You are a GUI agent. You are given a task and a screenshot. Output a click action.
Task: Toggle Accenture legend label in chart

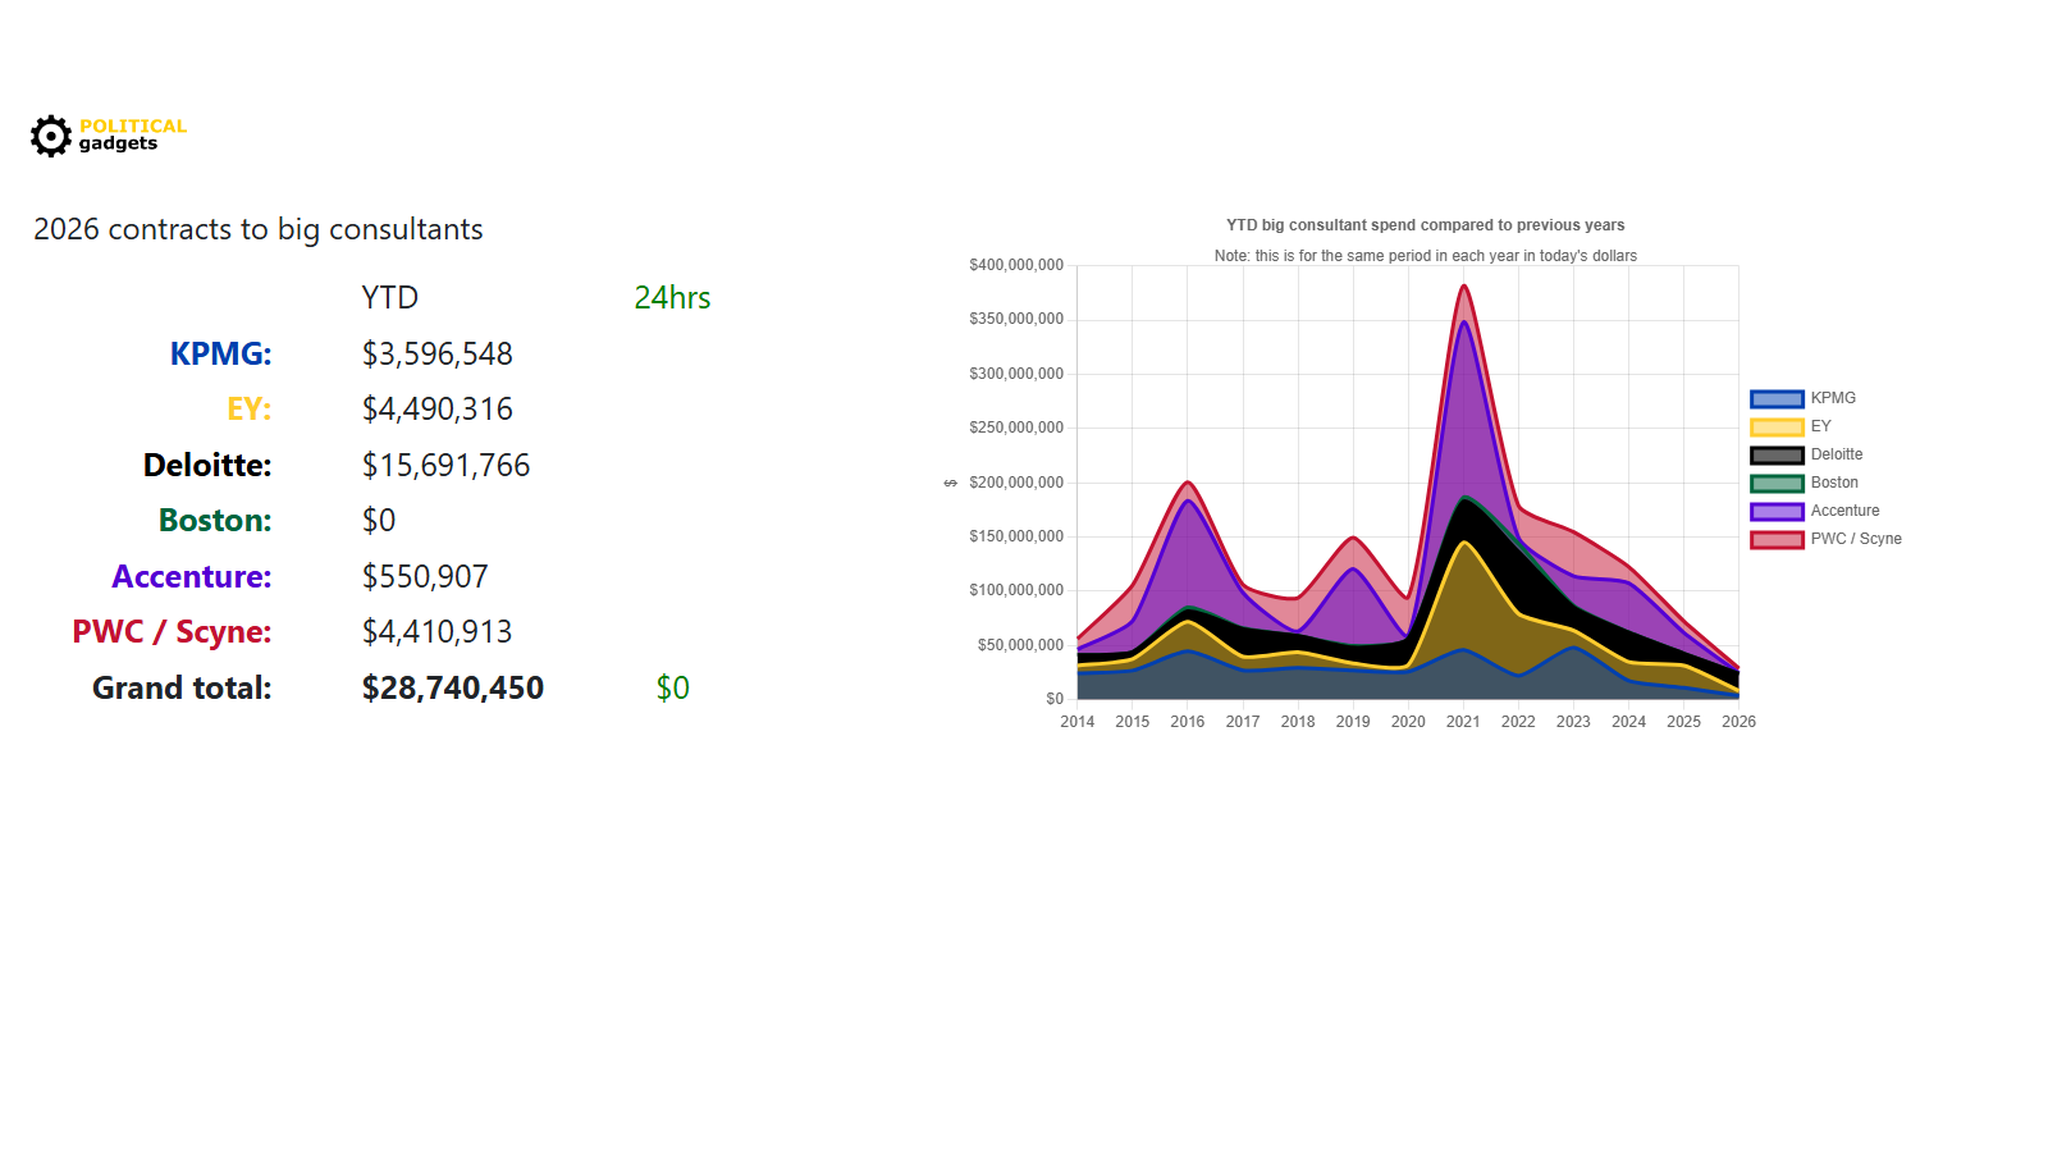coord(1844,511)
